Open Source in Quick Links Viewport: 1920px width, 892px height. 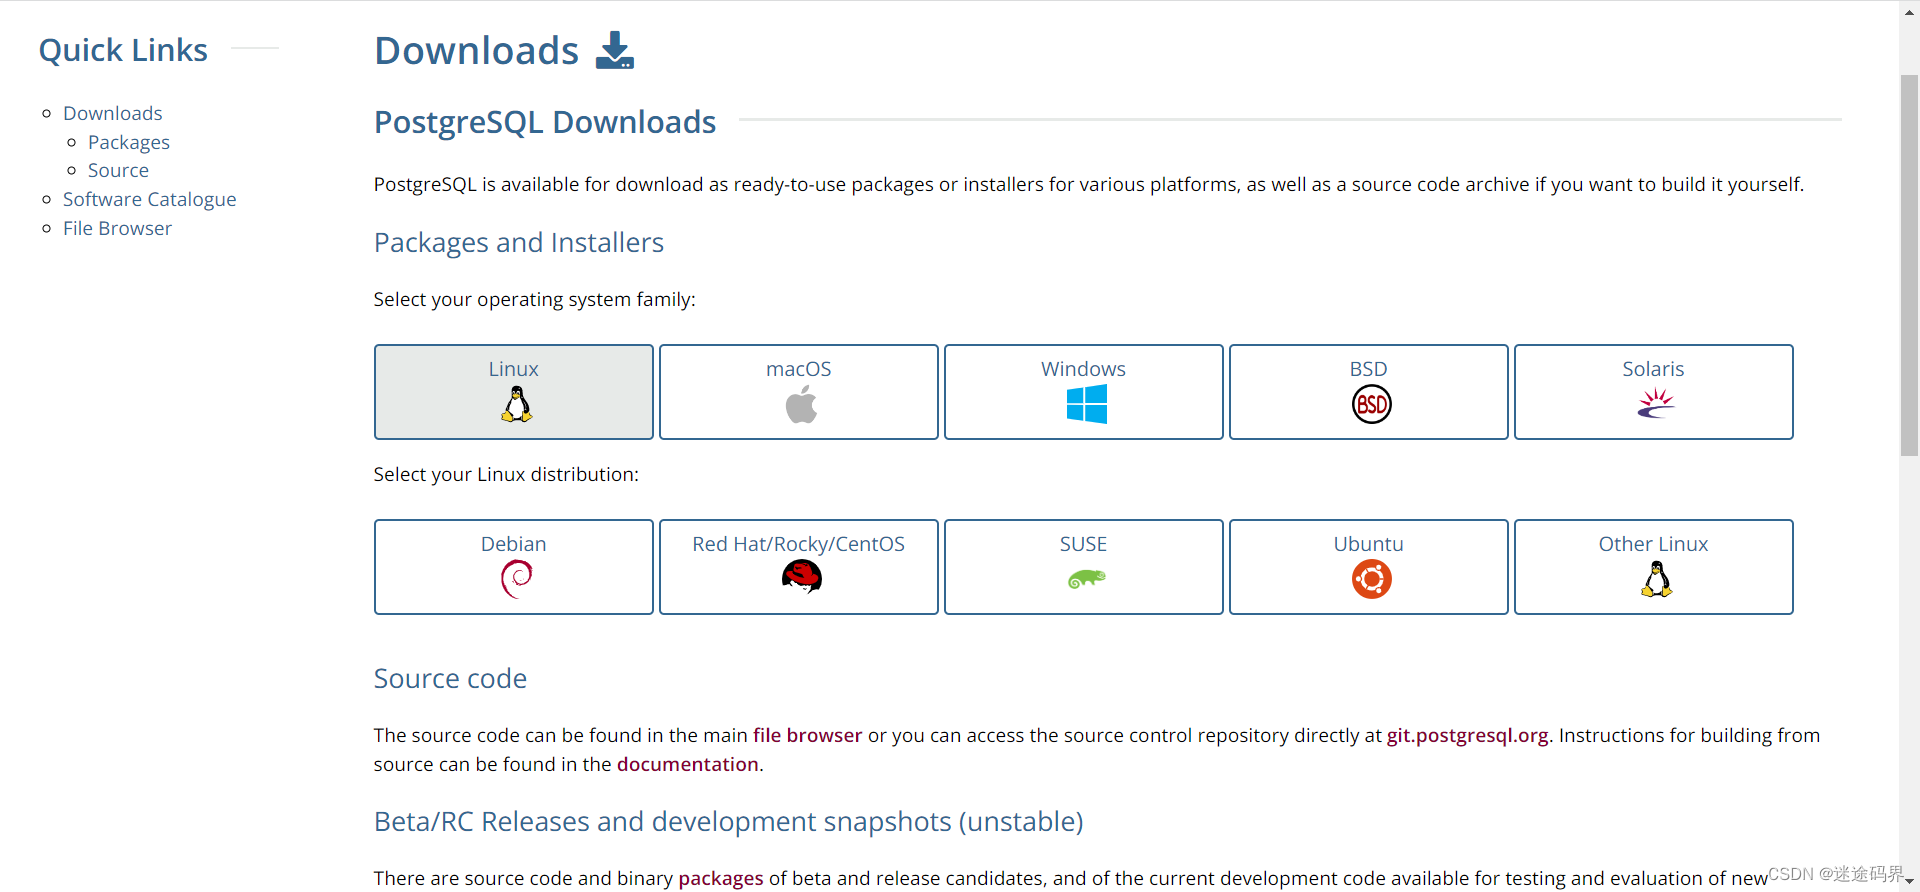(118, 170)
